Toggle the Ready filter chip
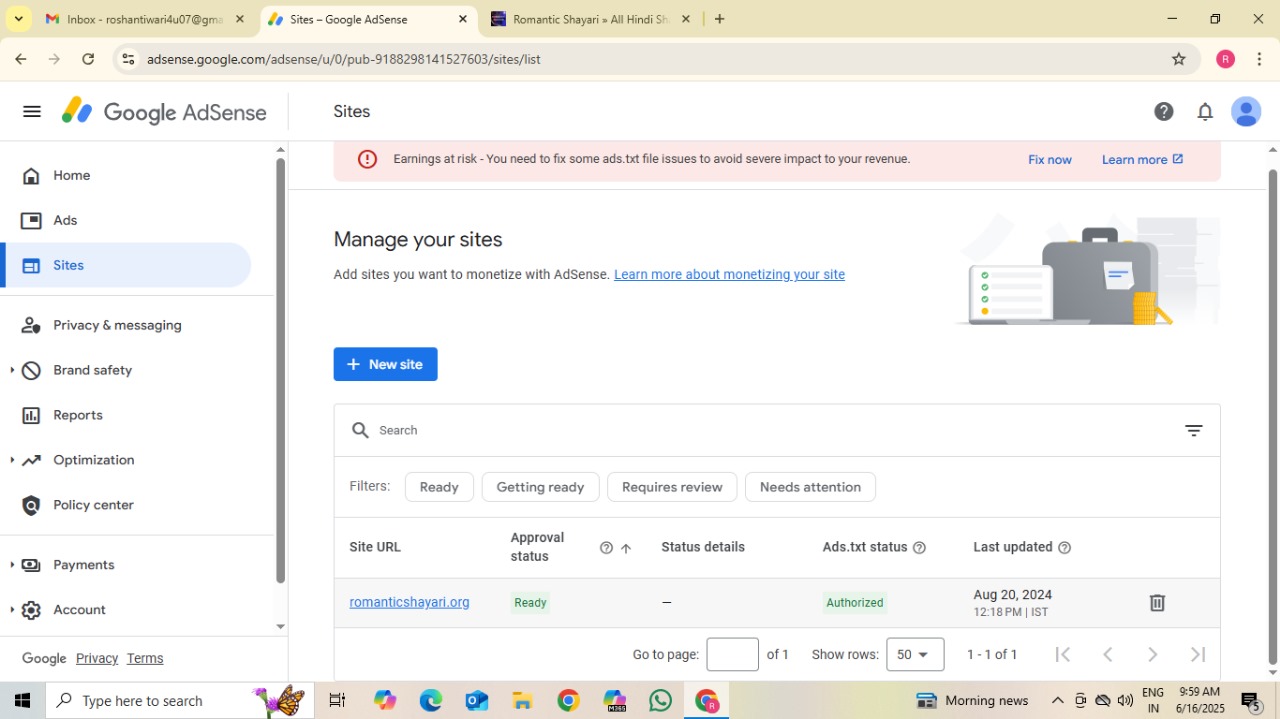 439,487
